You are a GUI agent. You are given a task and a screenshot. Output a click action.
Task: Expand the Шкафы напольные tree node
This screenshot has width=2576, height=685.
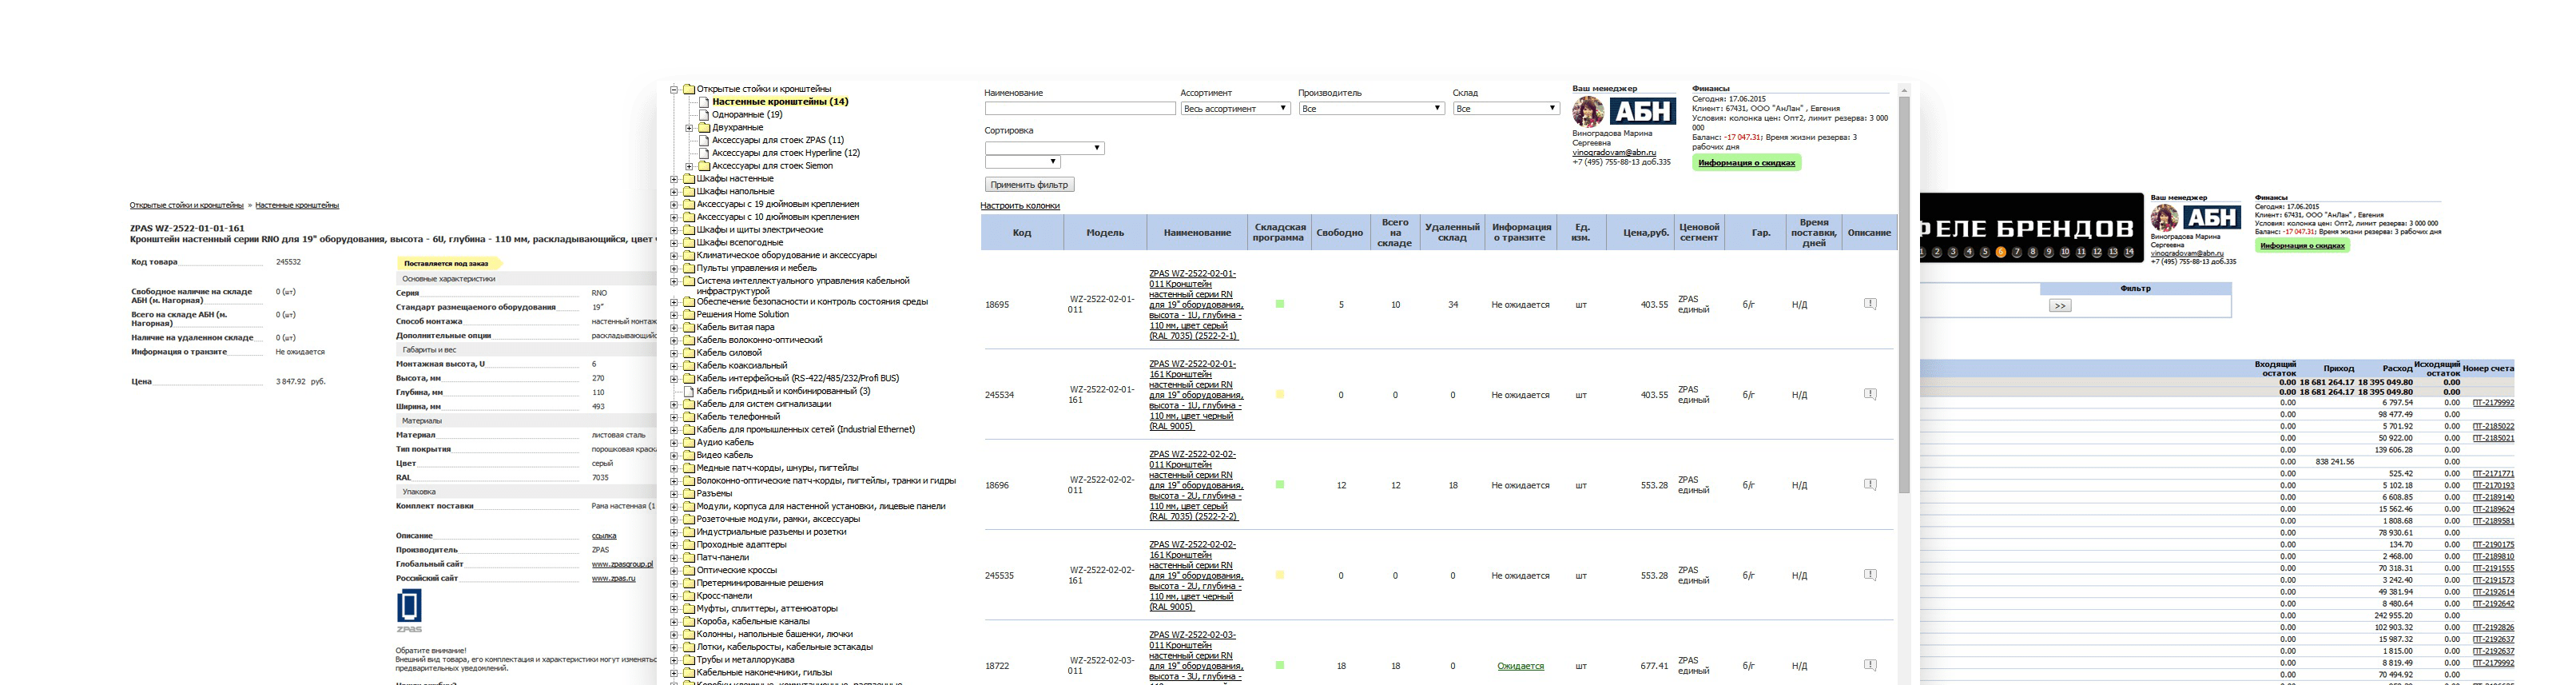coord(674,192)
